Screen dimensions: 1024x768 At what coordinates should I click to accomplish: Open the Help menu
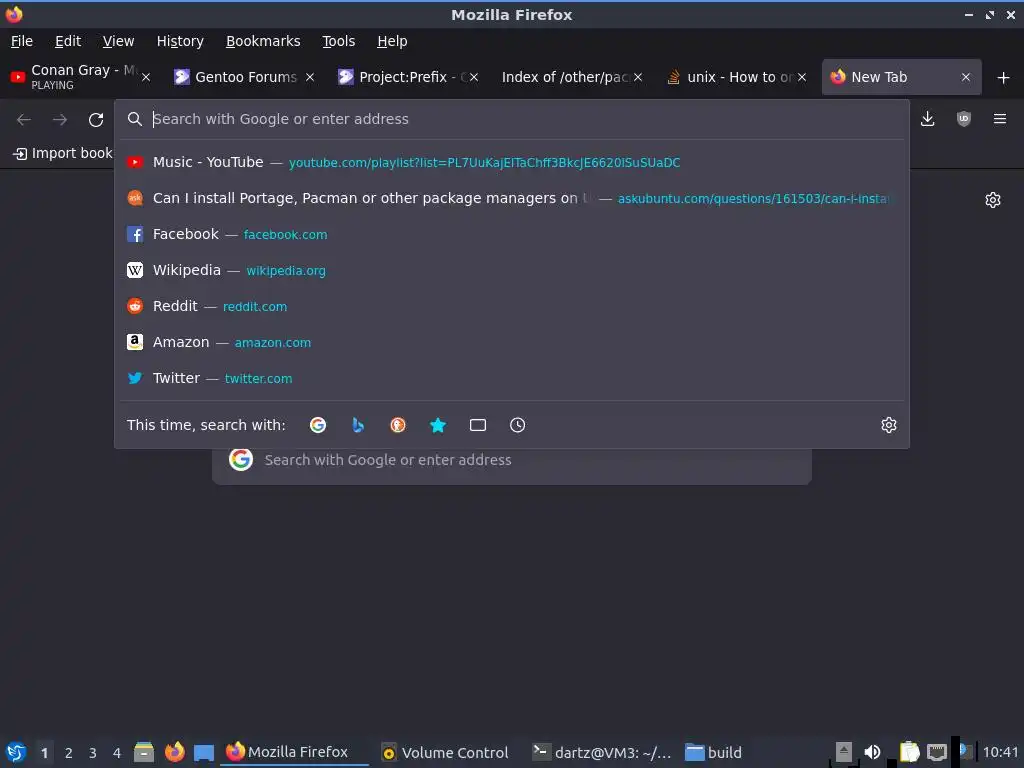[x=392, y=41]
